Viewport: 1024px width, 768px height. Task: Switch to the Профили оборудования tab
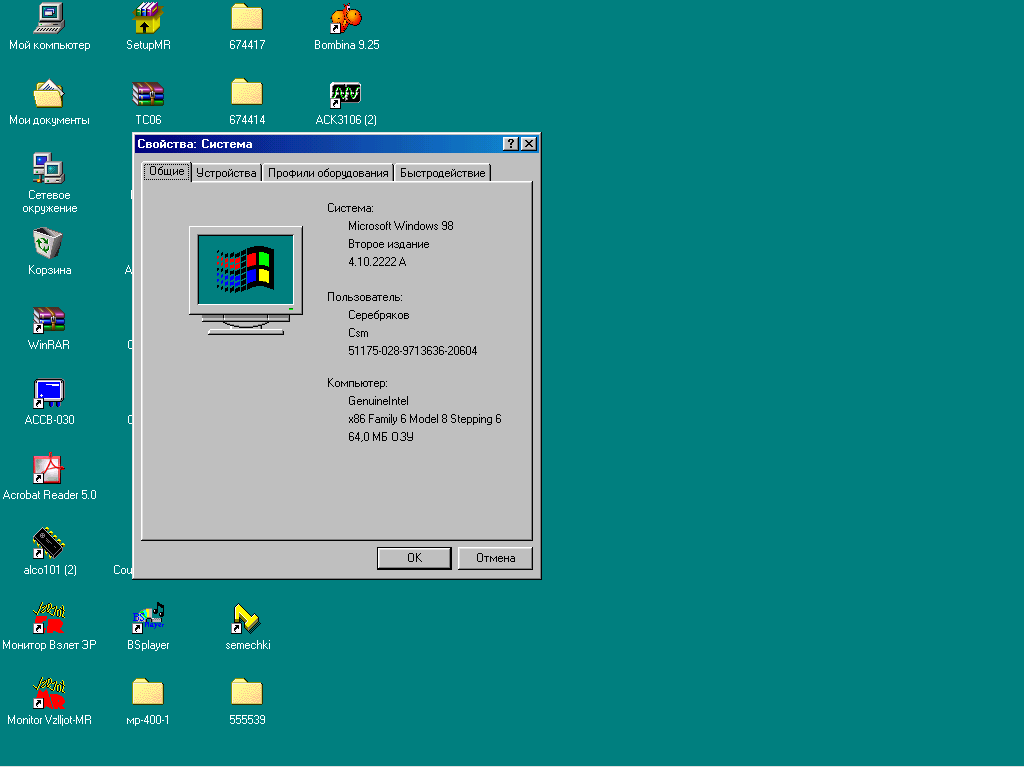click(x=327, y=173)
